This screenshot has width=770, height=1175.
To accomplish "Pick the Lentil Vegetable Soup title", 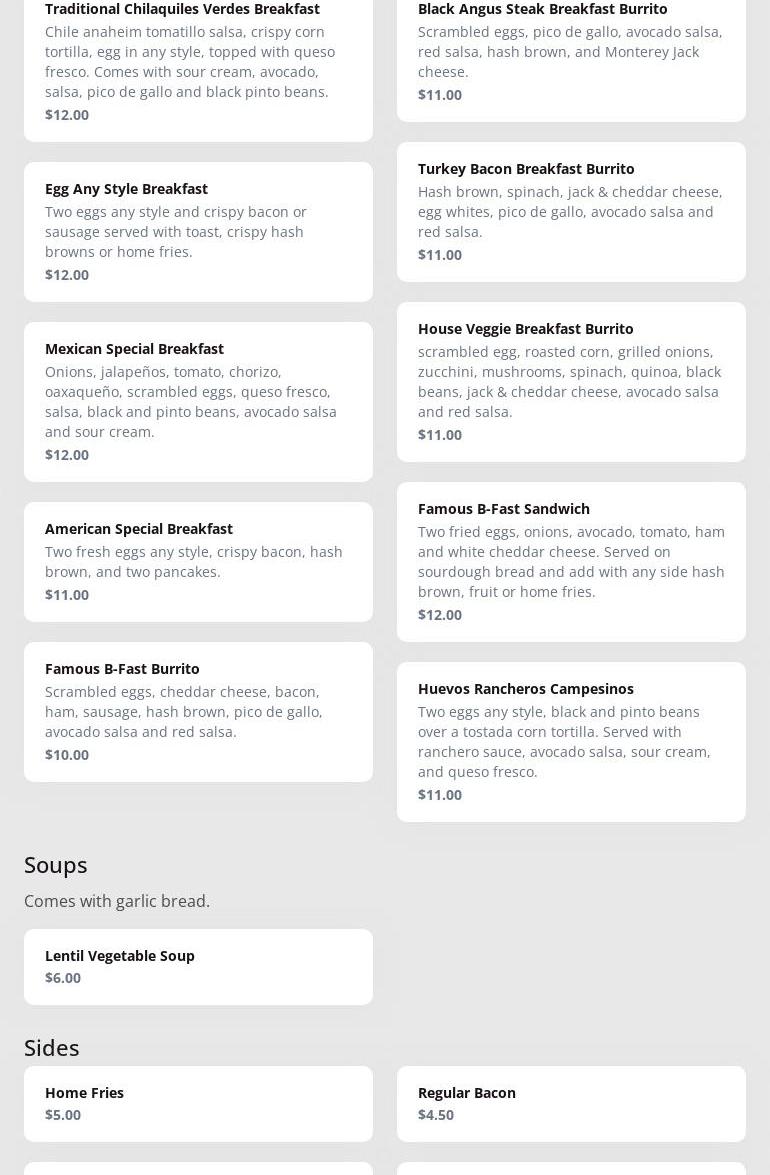I will coord(120,955).
